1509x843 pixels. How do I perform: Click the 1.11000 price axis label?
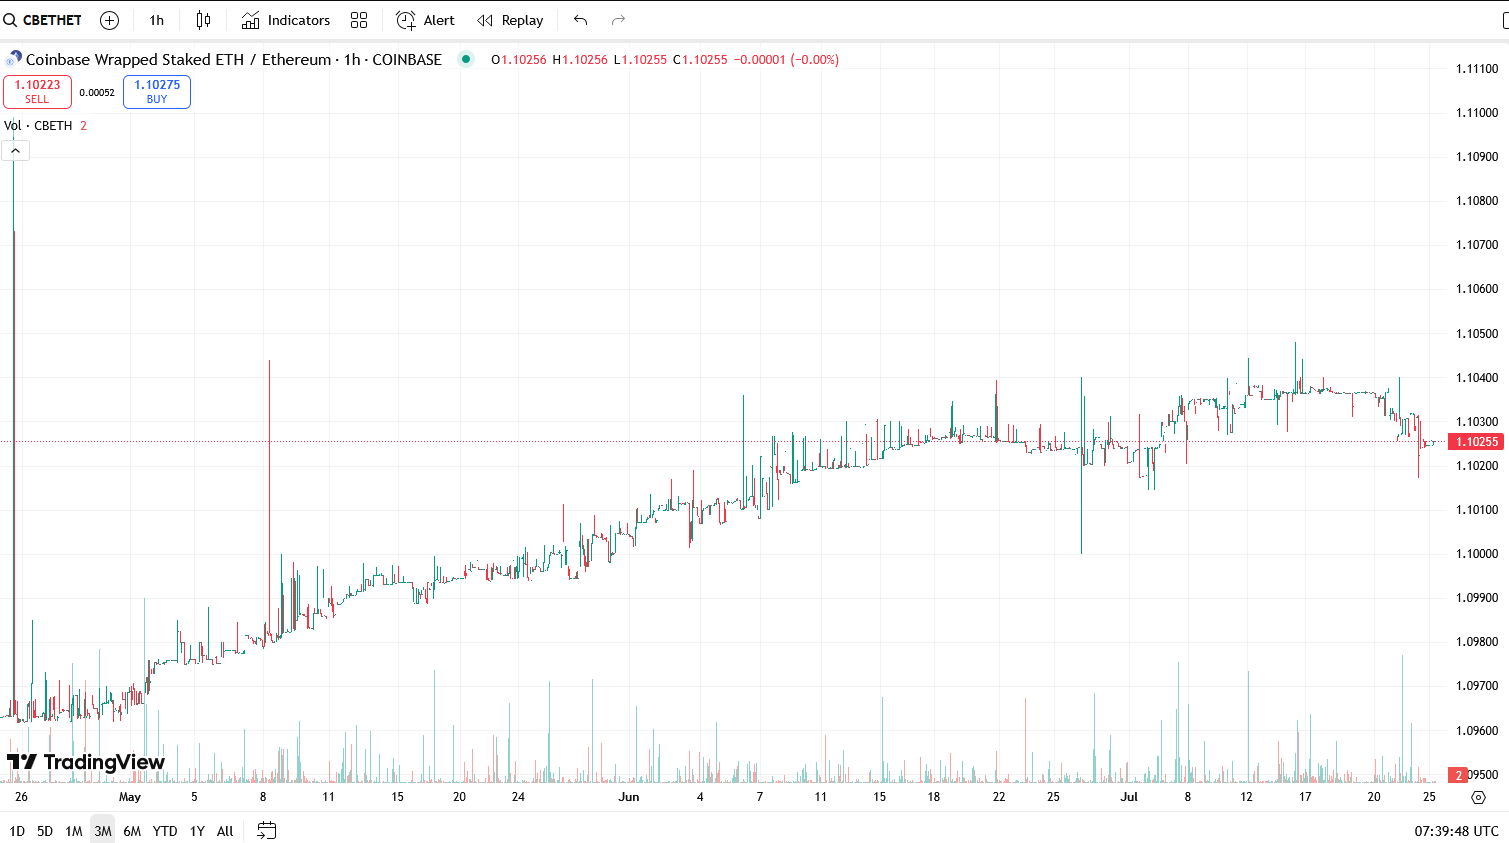pyautogui.click(x=1477, y=113)
